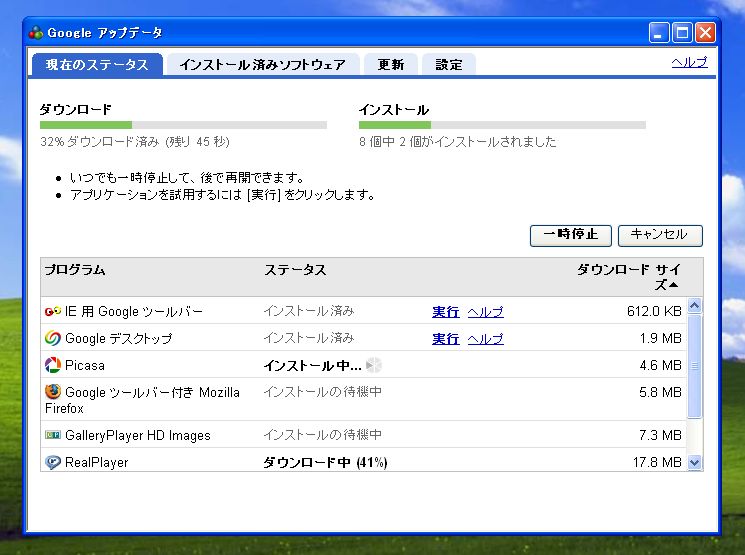Image resolution: width=745 pixels, height=555 pixels.
Task: Run Google デスクトップ via 実行 link
Action: (x=446, y=339)
